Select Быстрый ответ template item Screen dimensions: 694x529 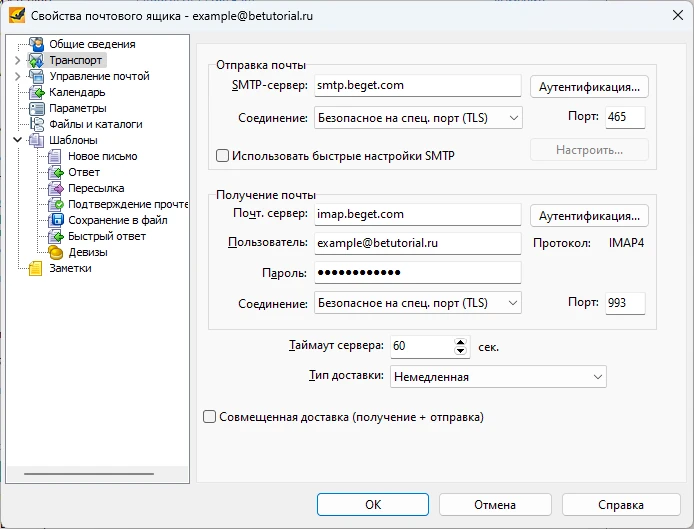[x=107, y=236]
